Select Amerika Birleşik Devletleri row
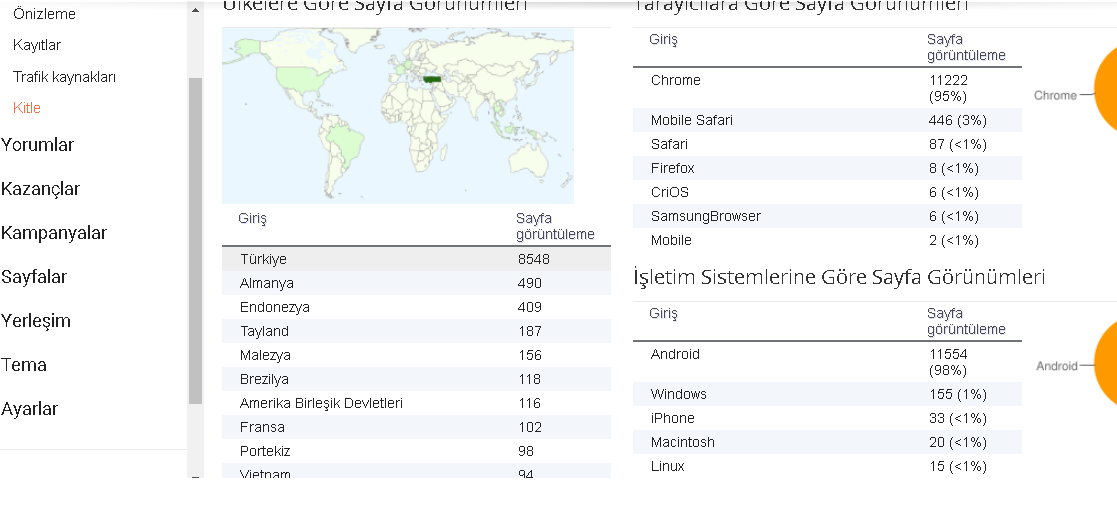 416,403
